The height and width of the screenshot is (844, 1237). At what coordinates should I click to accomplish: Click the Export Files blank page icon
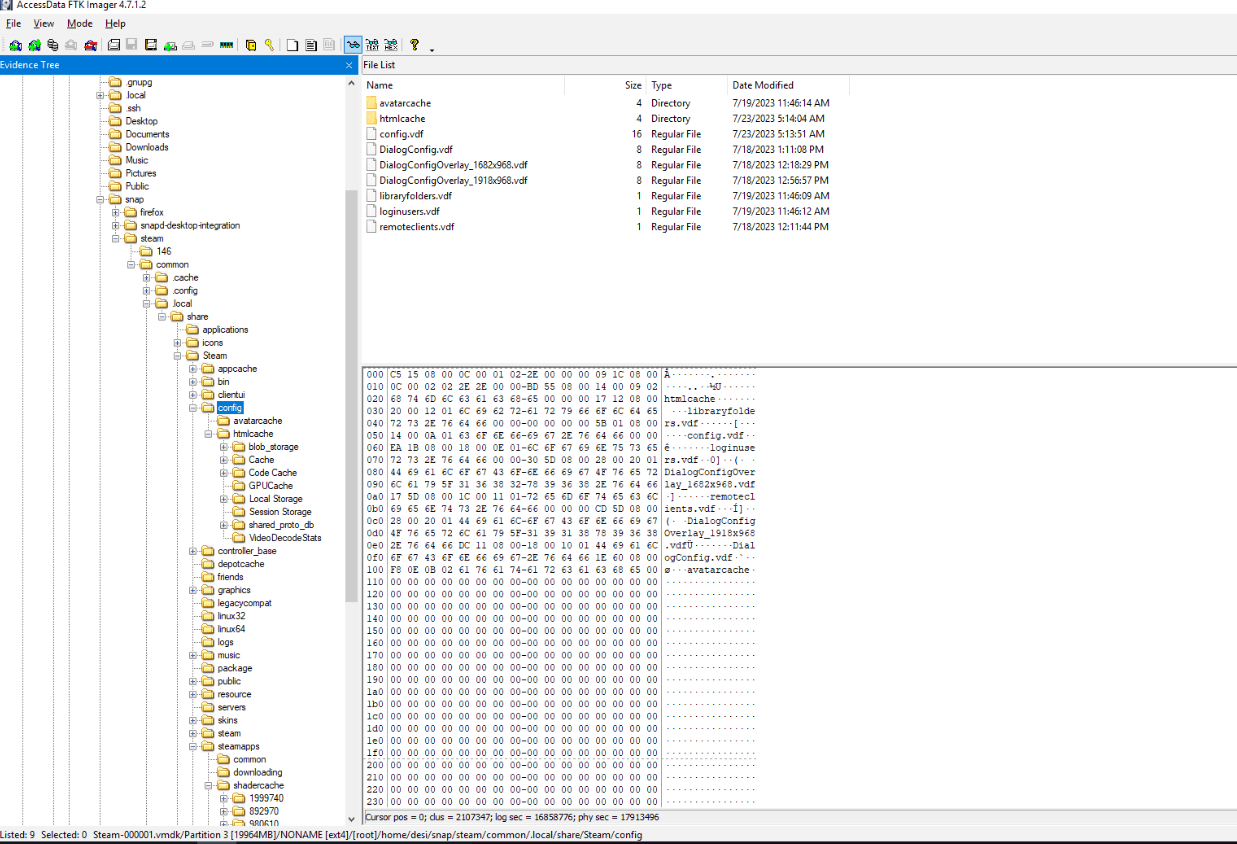(292, 45)
